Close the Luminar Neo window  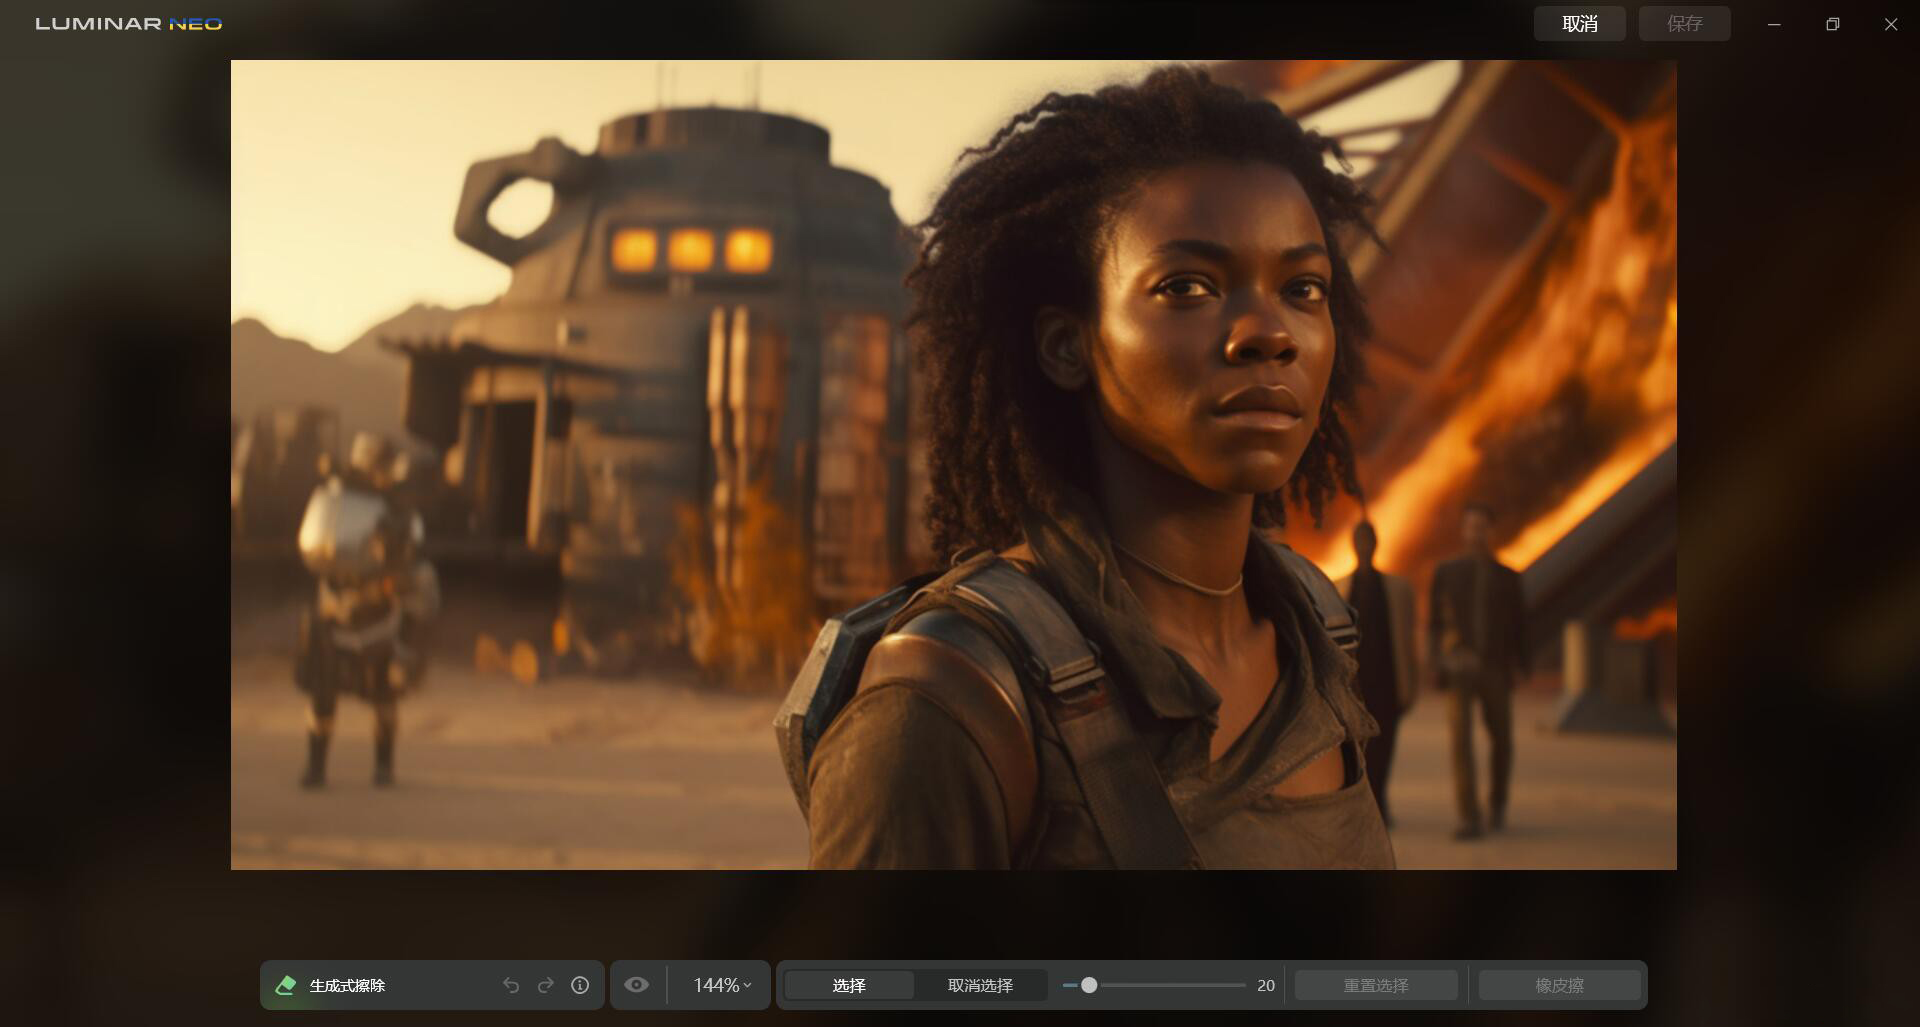pyautogui.click(x=1890, y=24)
